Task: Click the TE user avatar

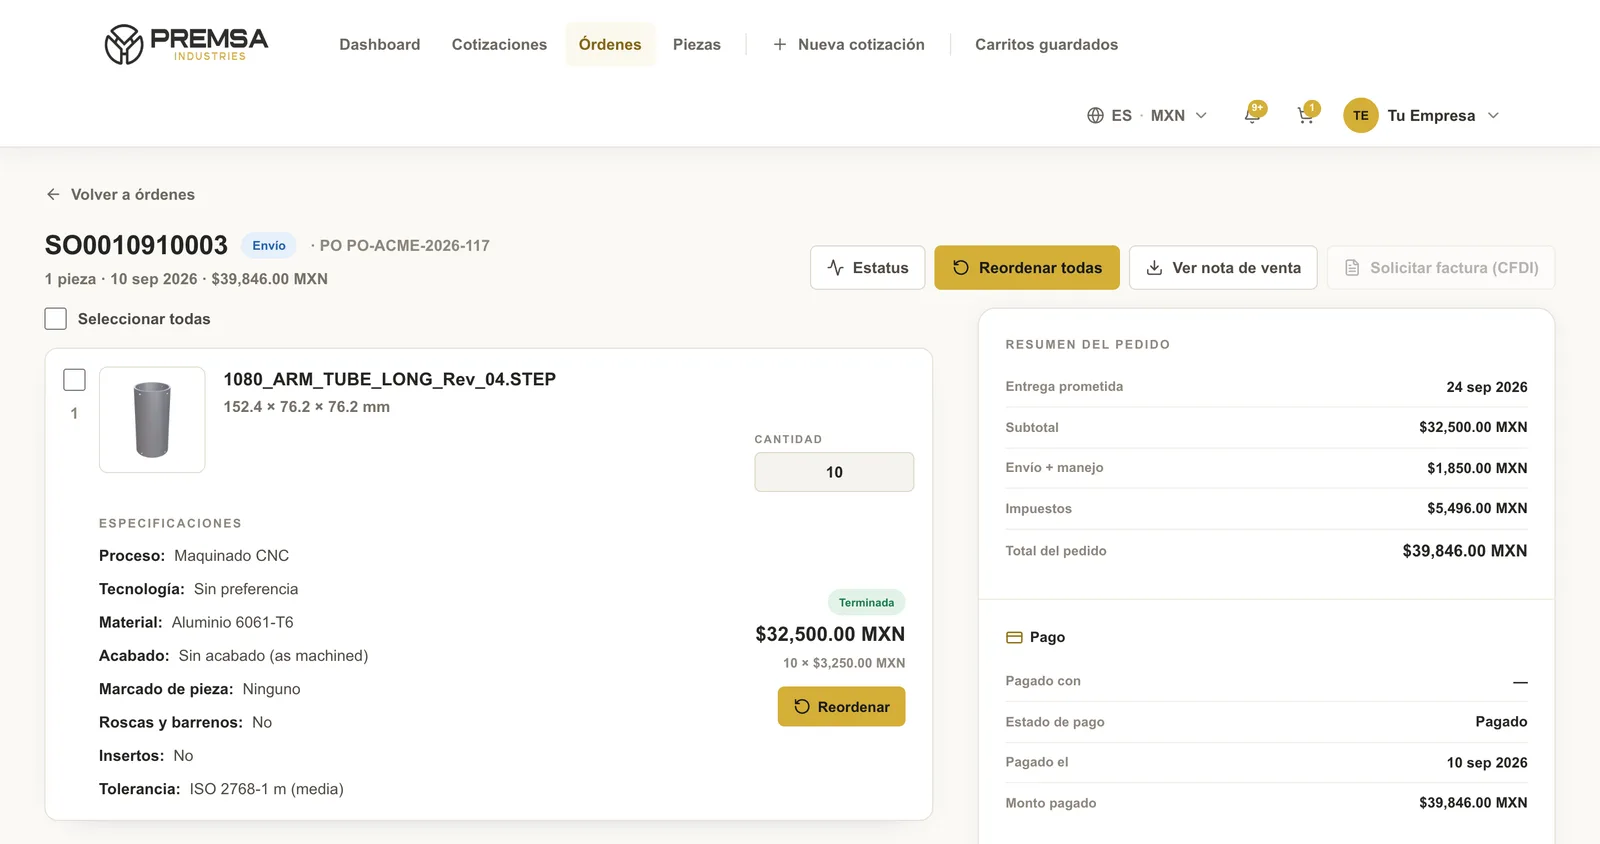Action: pyautogui.click(x=1361, y=115)
